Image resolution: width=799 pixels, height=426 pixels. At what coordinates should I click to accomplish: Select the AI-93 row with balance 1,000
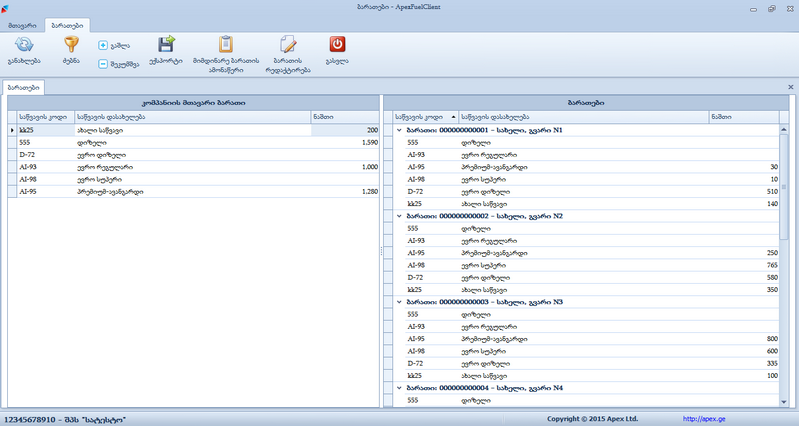click(x=194, y=167)
